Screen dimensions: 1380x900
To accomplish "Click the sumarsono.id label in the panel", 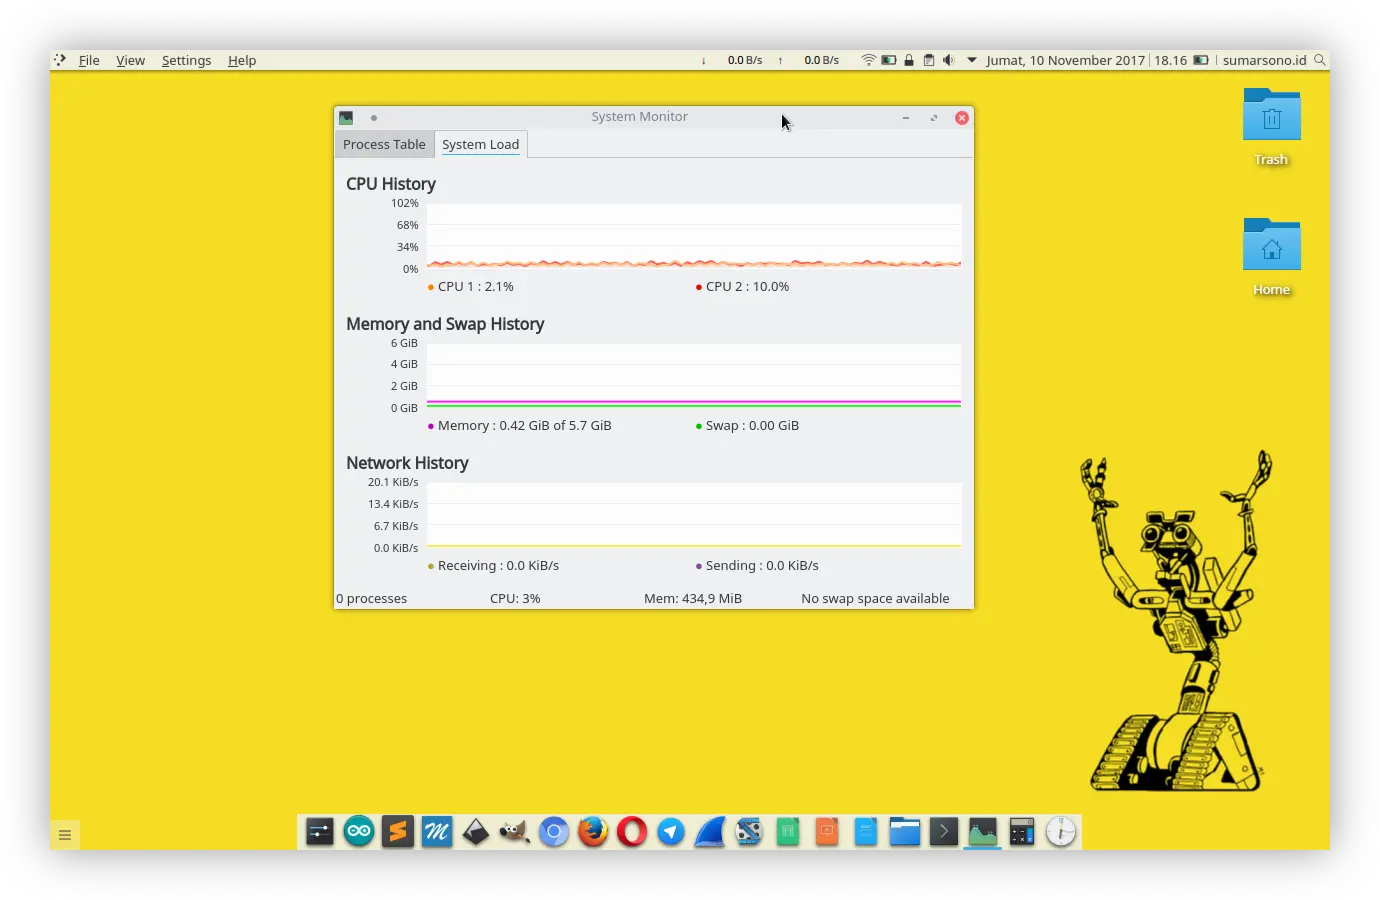I will coord(1264,60).
